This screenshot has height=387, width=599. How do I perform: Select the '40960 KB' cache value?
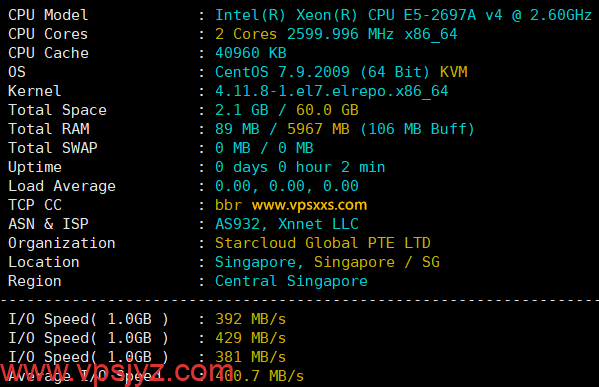pos(251,53)
